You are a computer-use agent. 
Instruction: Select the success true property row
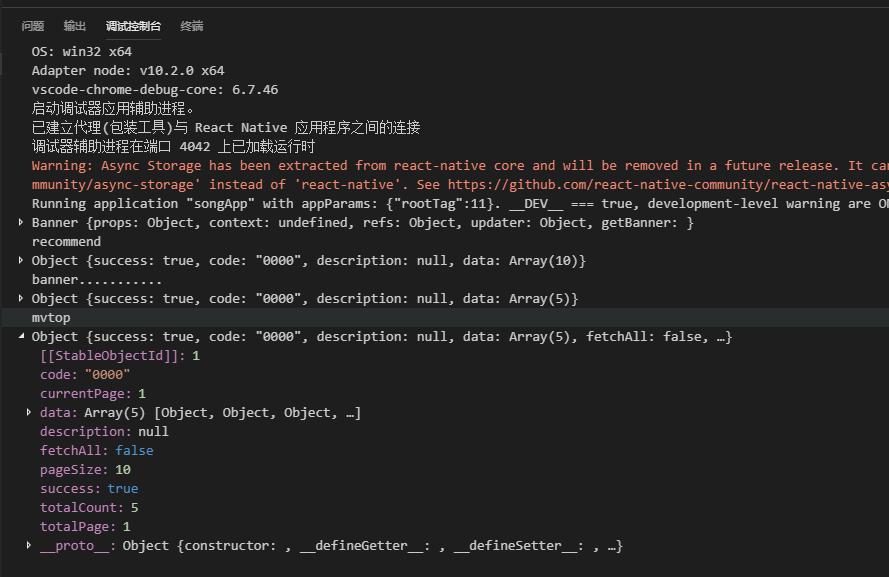(89, 488)
